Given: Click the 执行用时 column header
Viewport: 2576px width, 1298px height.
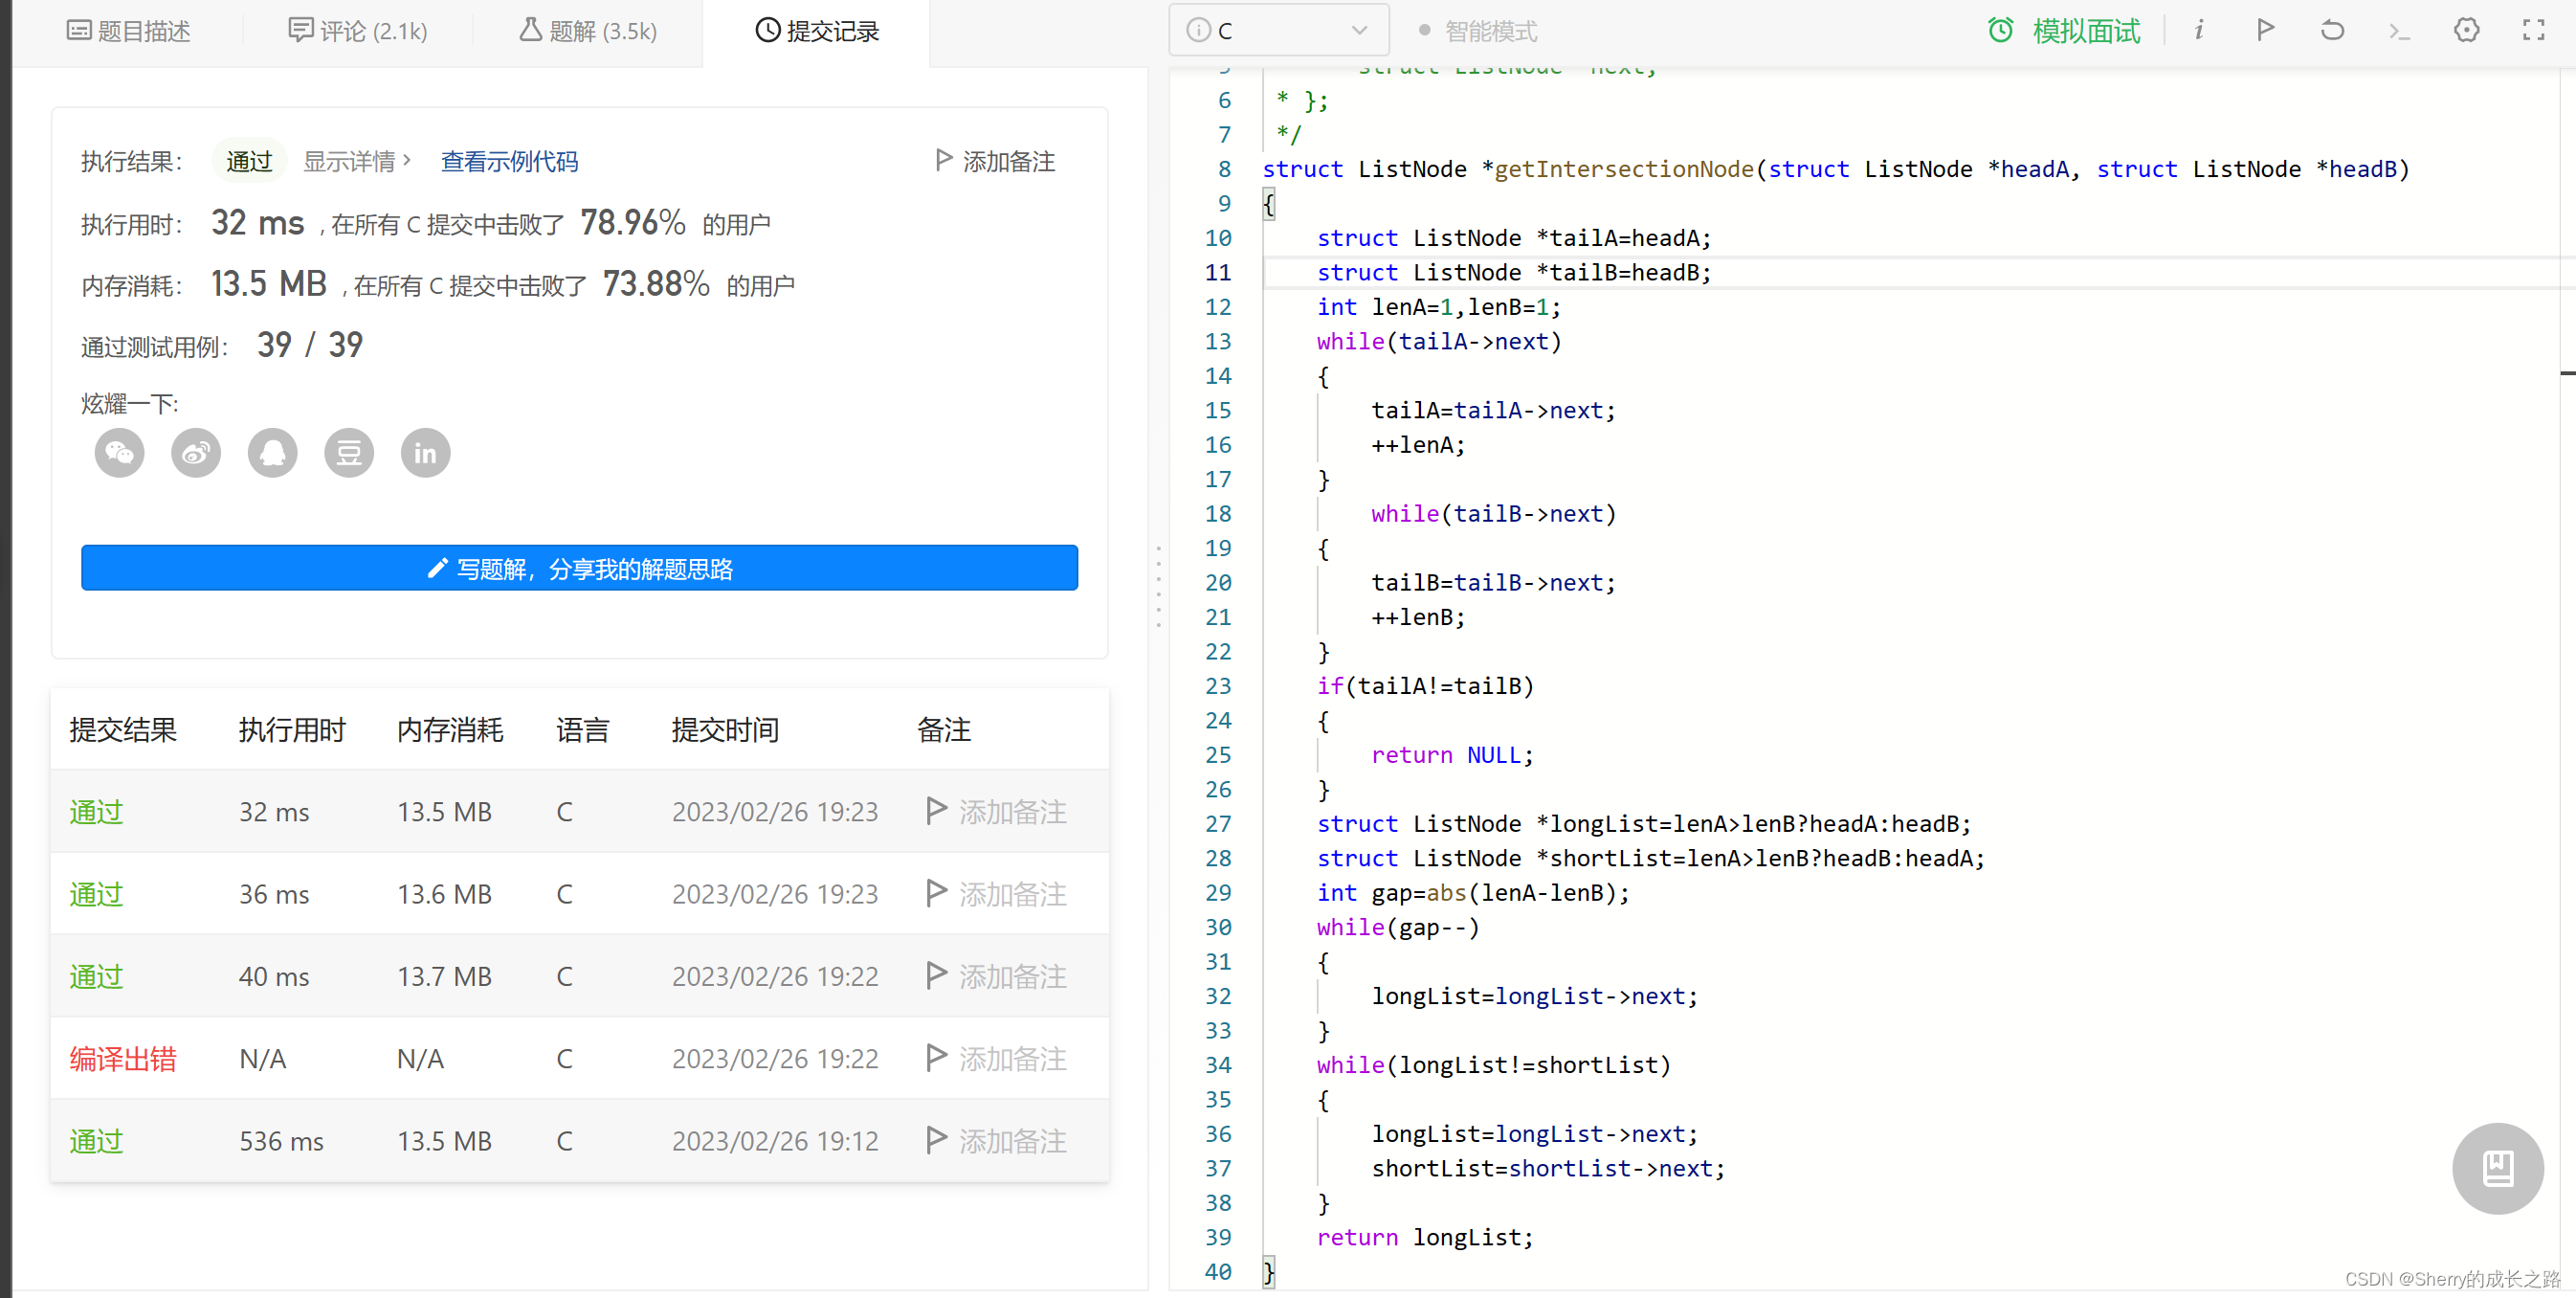Looking at the screenshot, I should pyautogui.click(x=292, y=729).
